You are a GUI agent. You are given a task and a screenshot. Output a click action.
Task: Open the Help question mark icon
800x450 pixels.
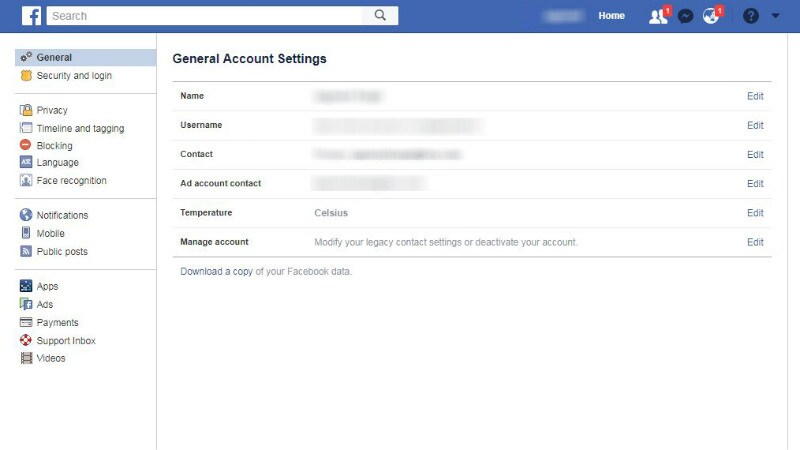[751, 16]
